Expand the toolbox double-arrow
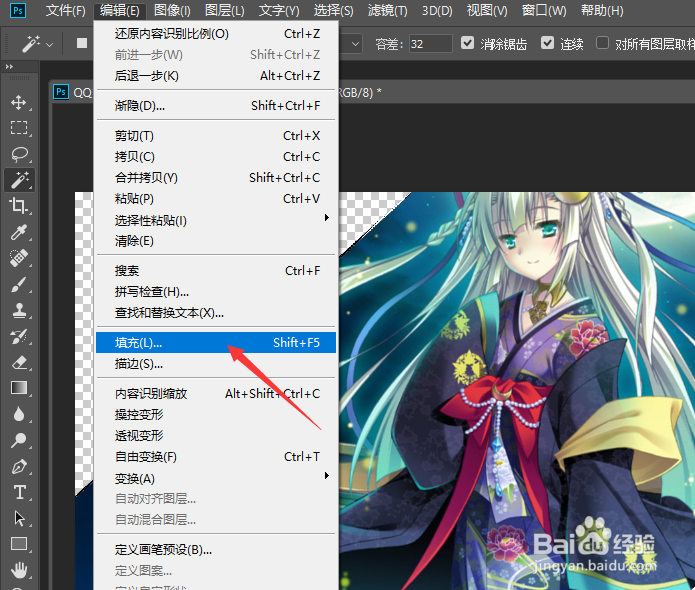Viewport: 695px width, 590px height. tap(9, 66)
